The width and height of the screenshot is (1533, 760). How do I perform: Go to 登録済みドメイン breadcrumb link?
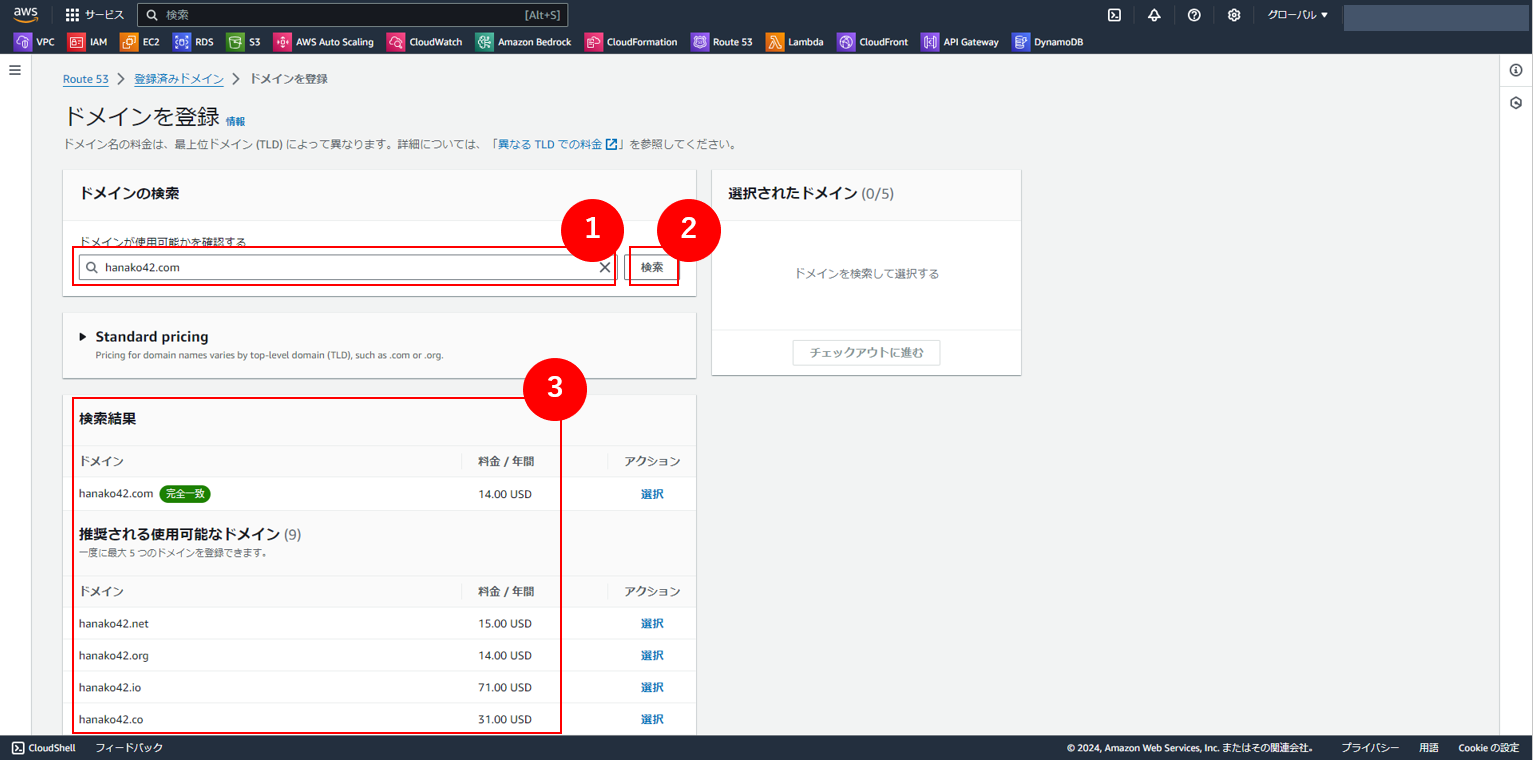tap(178, 79)
